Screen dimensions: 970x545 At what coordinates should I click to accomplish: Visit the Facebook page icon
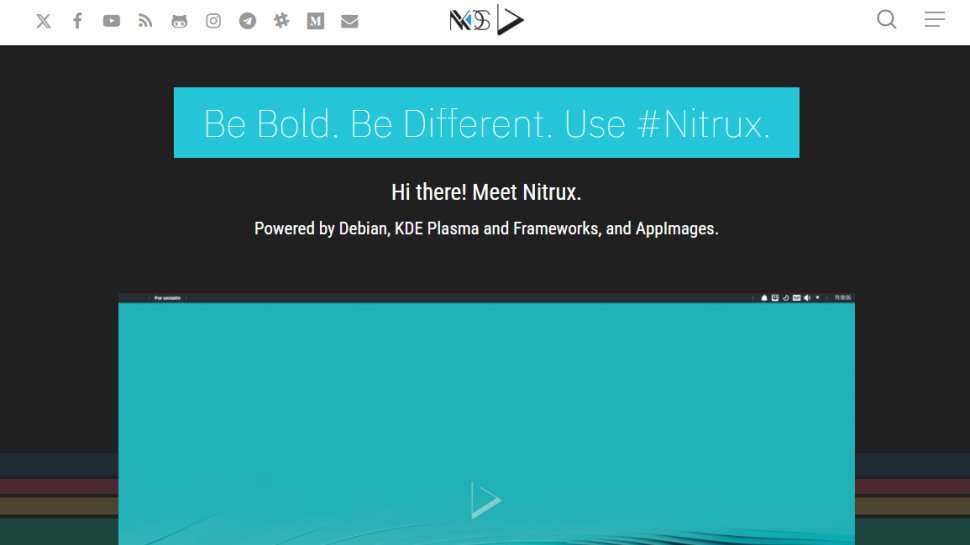pyautogui.click(x=77, y=21)
